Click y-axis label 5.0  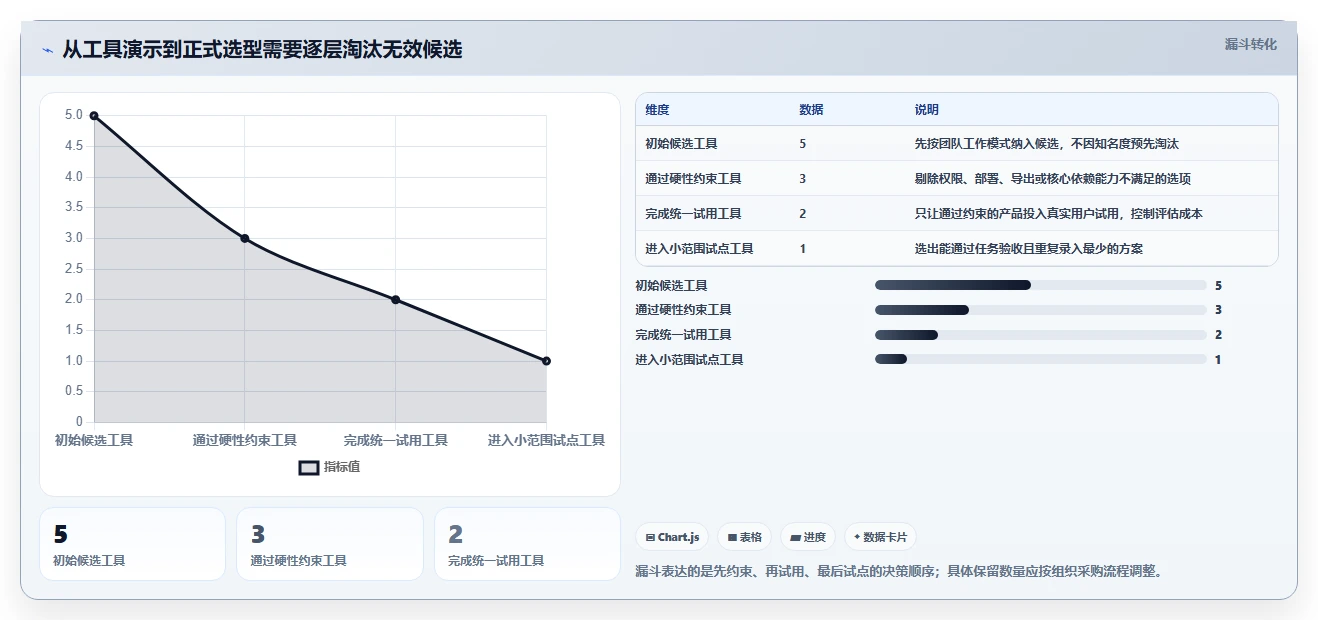(x=74, y=115)
